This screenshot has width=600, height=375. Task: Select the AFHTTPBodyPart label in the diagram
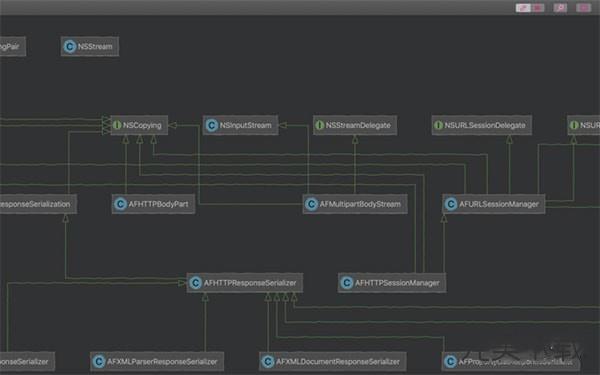tap(158, 204)
